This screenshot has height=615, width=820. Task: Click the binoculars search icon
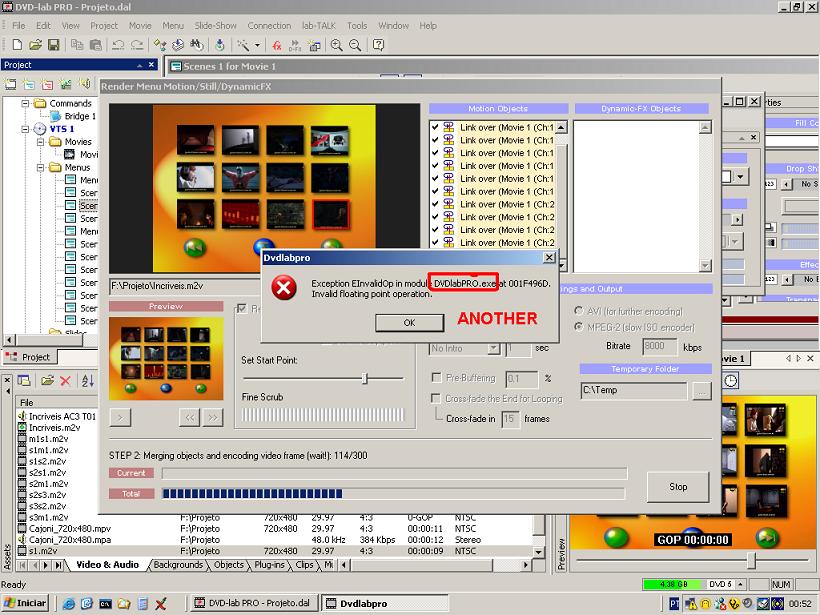[x=197, y=45]
